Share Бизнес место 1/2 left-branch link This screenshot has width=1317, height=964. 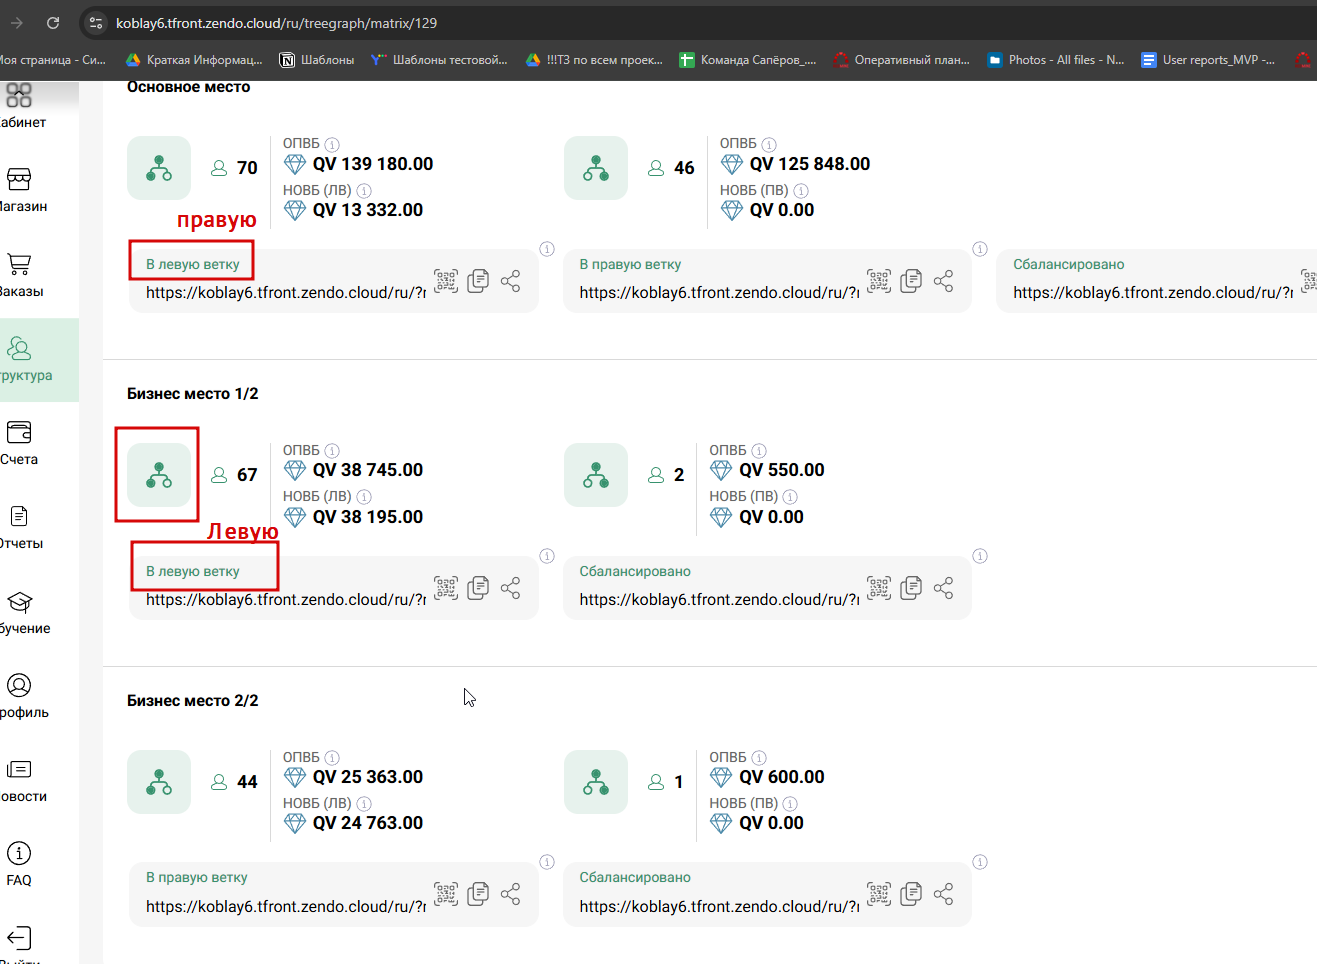[510, 588]
